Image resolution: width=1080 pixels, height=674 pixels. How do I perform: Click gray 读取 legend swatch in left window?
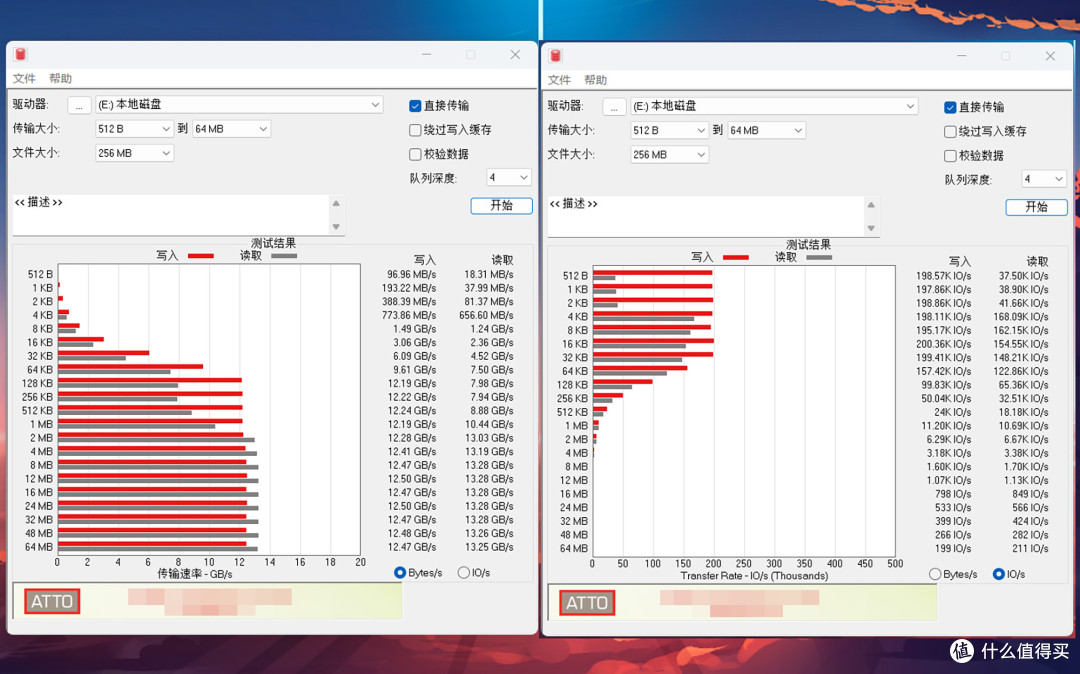coord(284,255)
